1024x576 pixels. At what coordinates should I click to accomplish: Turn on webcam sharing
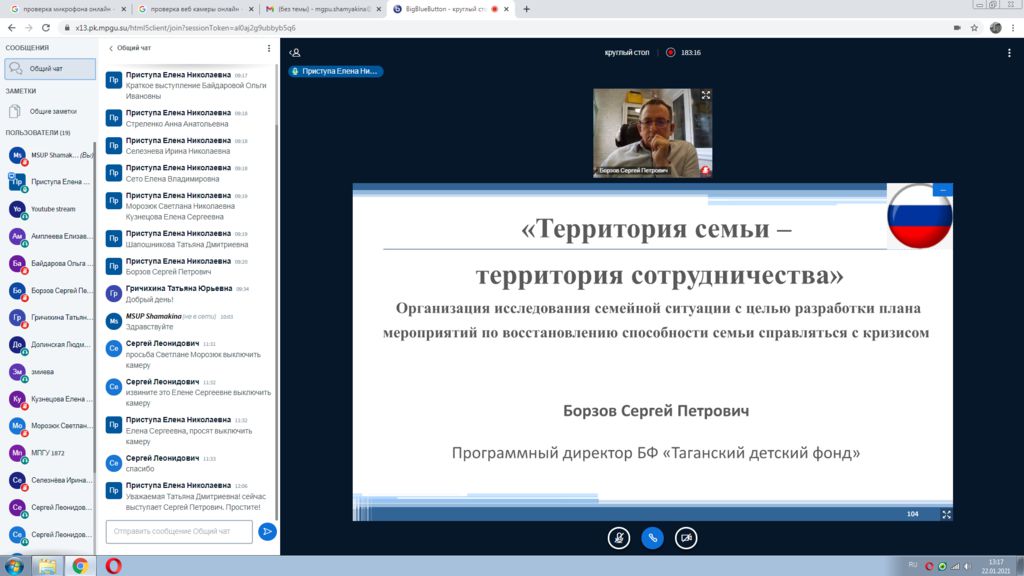(x=686, y=537)
